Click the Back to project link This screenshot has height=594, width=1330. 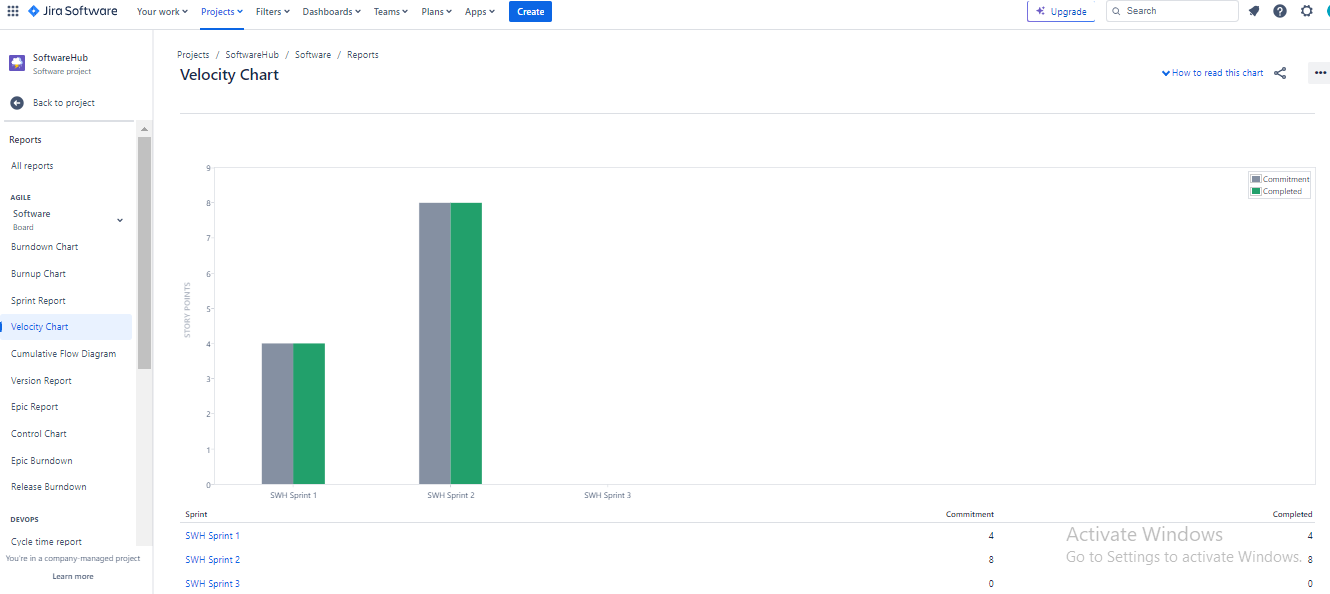pos(64,103)
